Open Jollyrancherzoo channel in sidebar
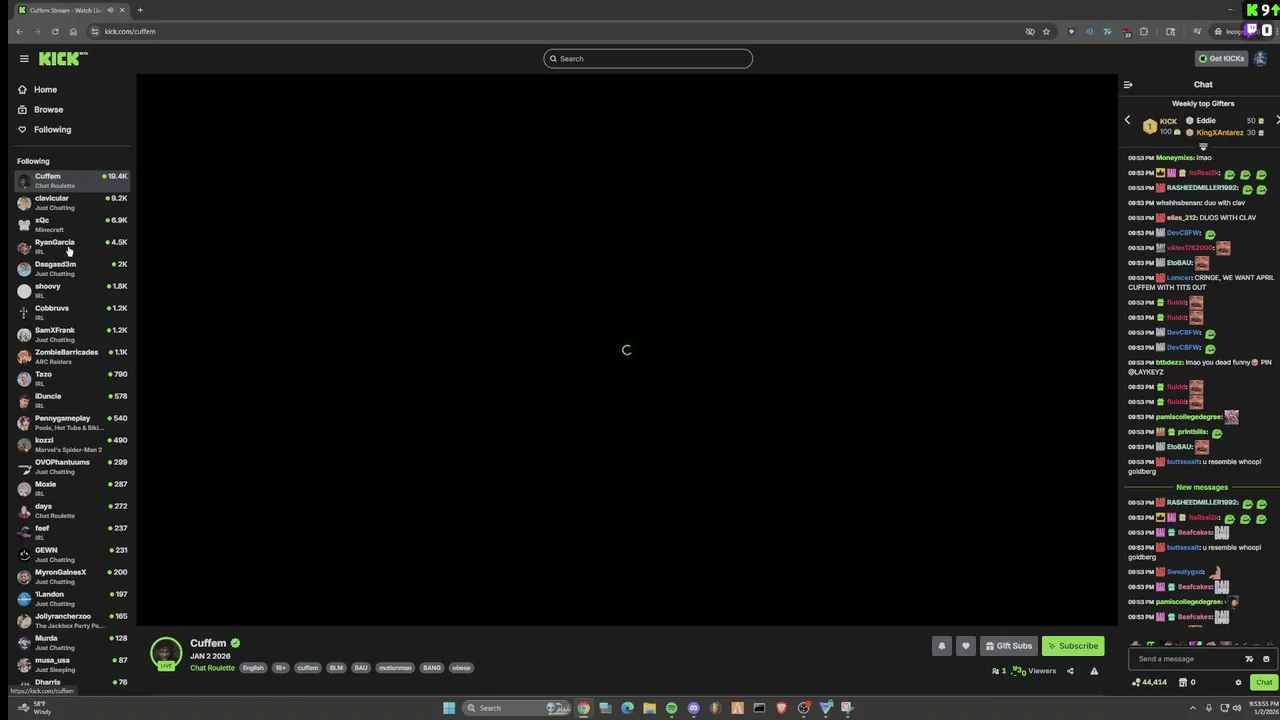 click(72, 621)
